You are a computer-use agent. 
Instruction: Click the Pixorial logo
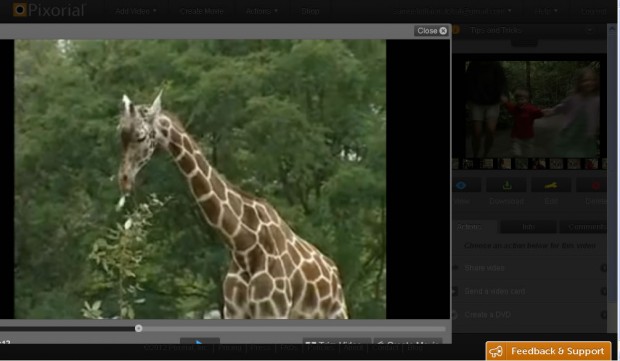click(x=49, y=10)
